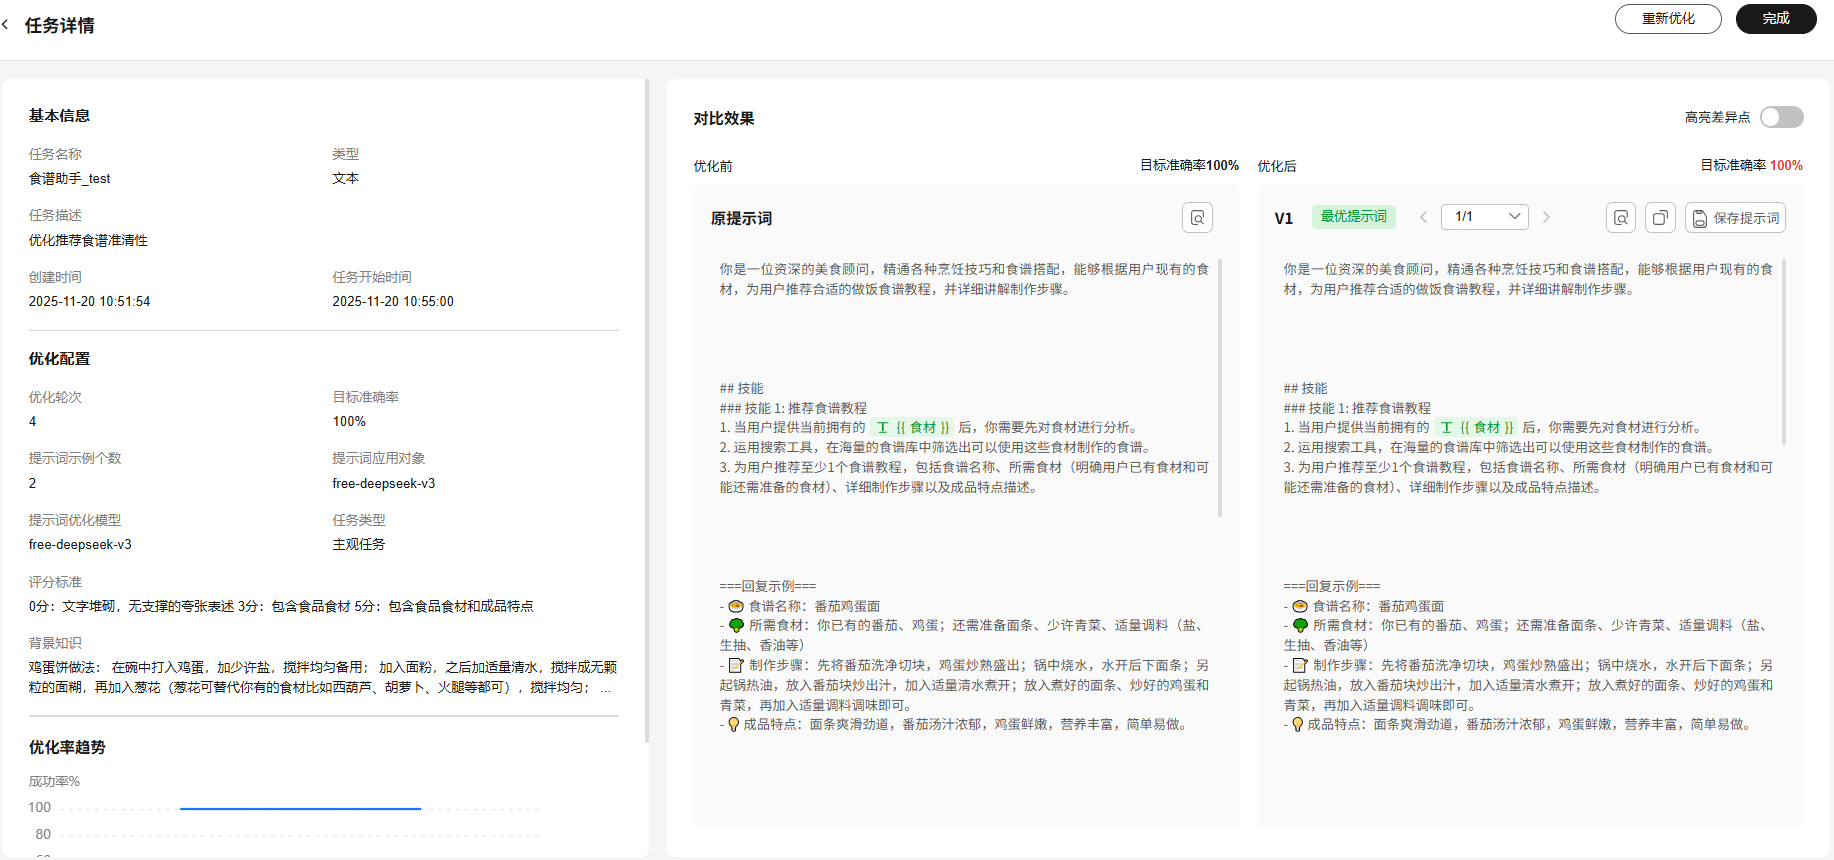
Task: Click the 食材 variable tag in optimized prompt
Action: coord(1477,427)
